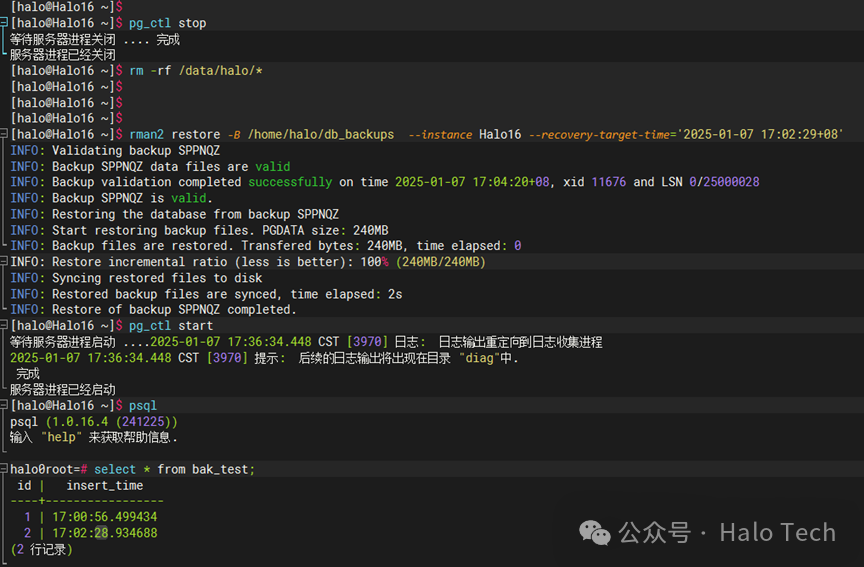Click the table name "bak_test;"

[224, 469]
